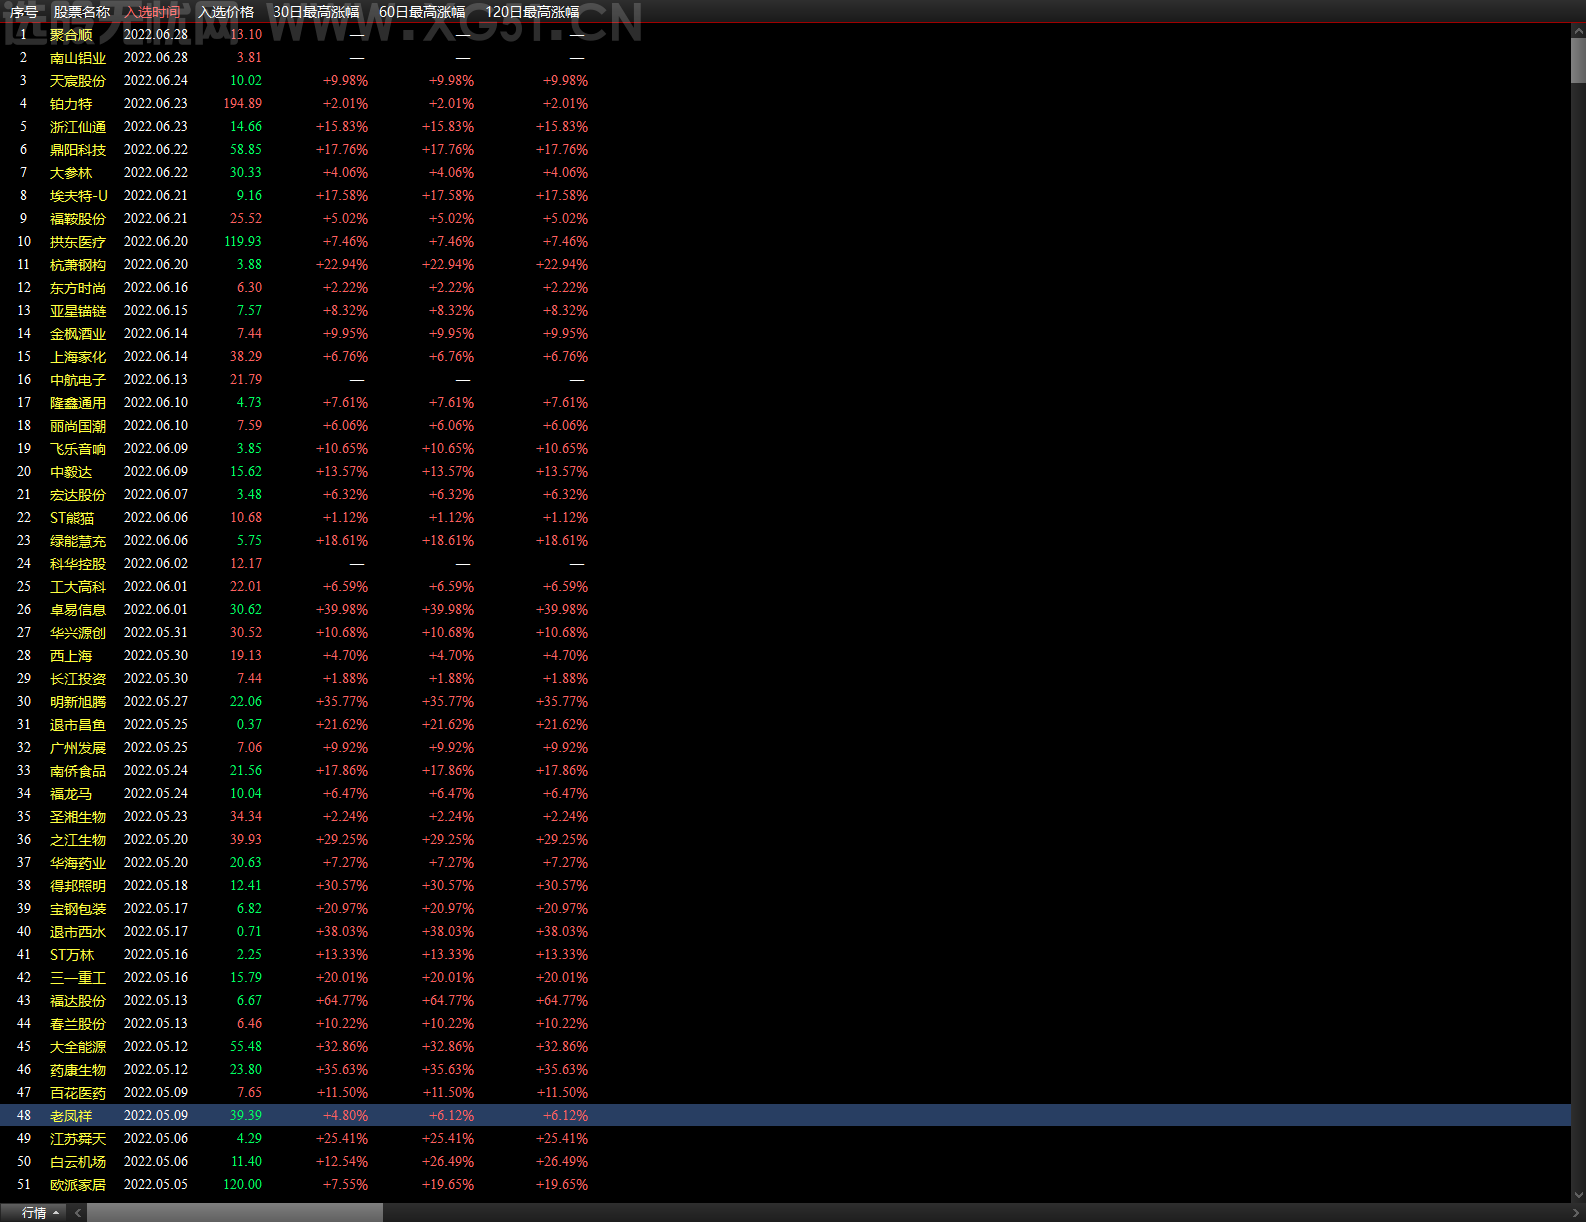Click the vertical scrollbar up arrow
Screen dimensions: 1586x1222
click(1578, 32)
